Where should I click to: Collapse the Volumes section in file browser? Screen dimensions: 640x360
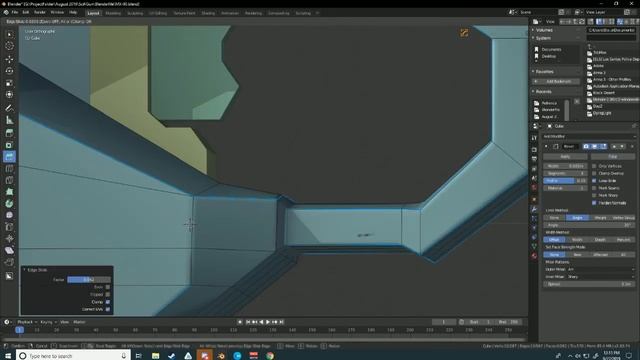pyautogui.click(x=533, y=30)
